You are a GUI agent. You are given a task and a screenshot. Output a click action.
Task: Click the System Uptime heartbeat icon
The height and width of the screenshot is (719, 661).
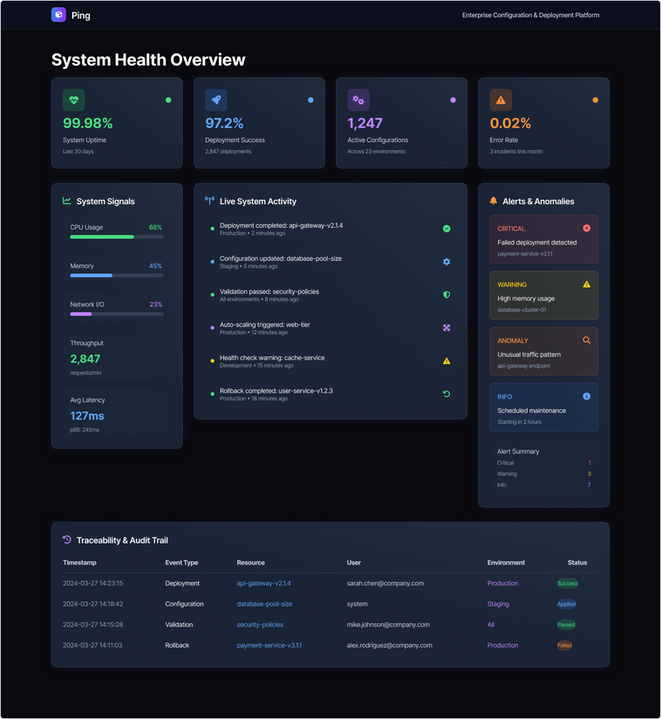(x=74, y=100)
